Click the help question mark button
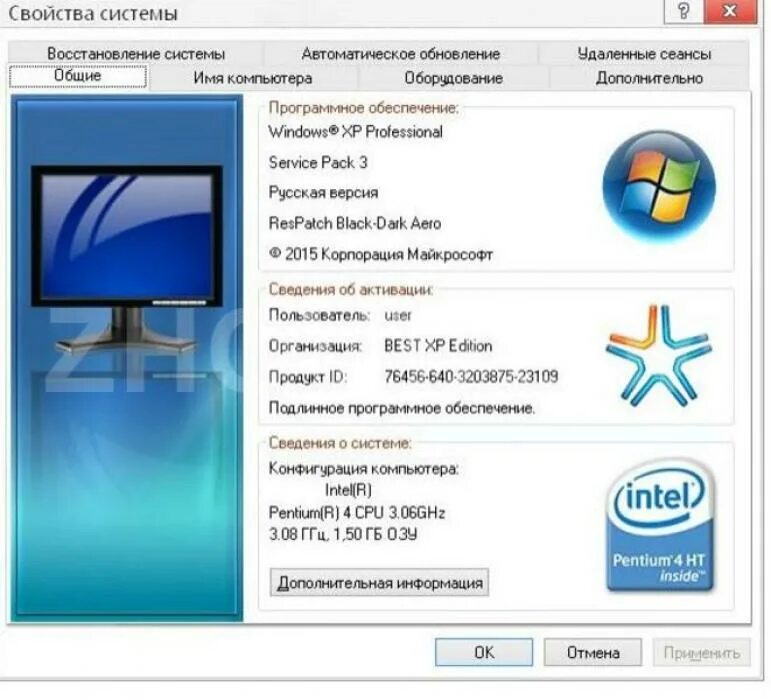 tap(683, 11)
